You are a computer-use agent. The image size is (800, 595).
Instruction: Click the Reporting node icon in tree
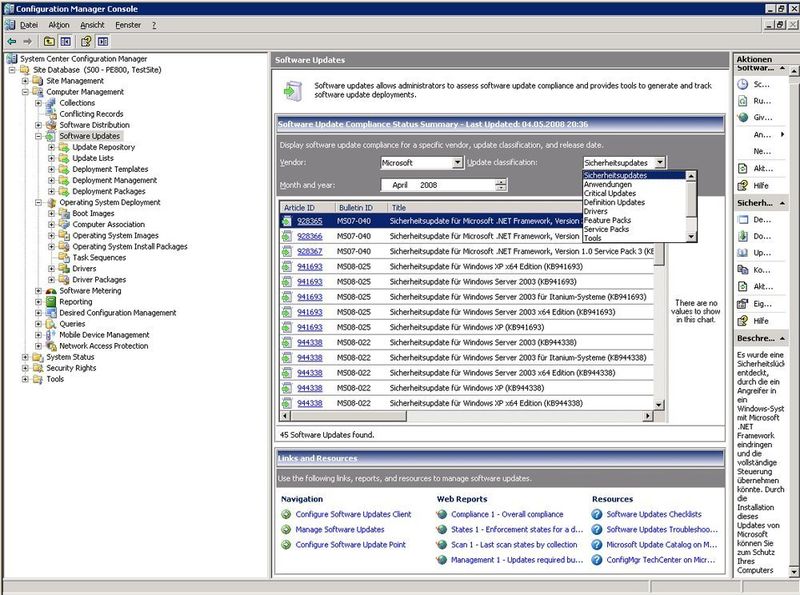coord(51,302)
